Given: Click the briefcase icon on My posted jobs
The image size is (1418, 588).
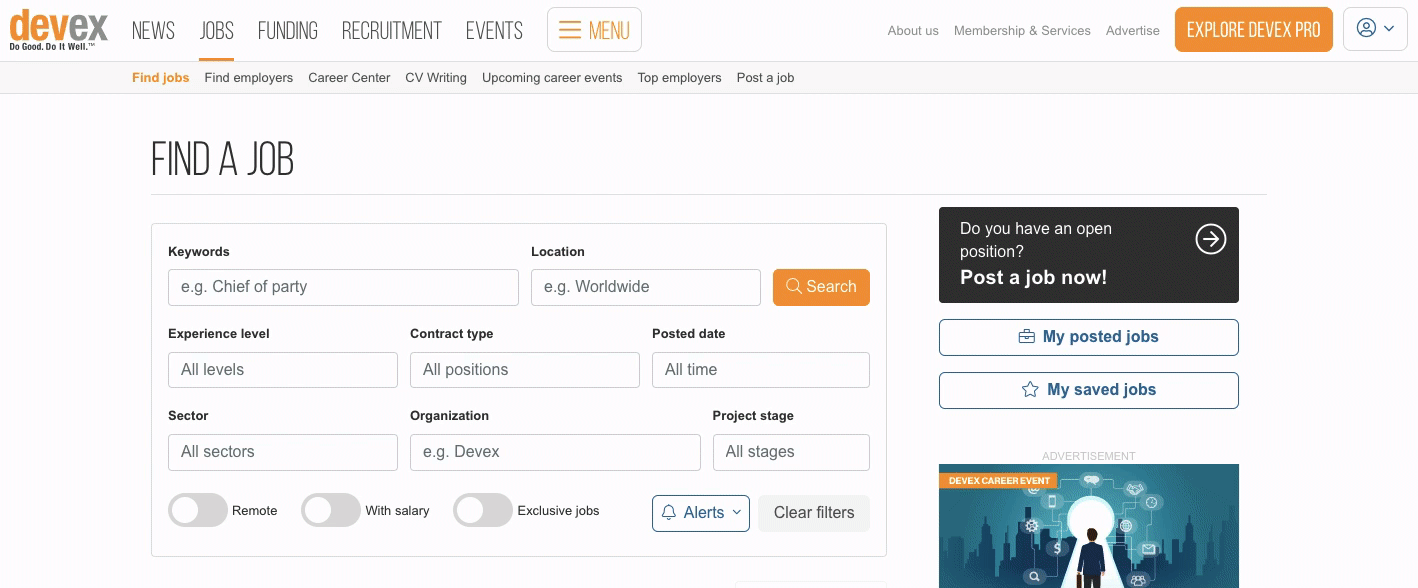Looking at the screenshot, I should coord(1026,337).
